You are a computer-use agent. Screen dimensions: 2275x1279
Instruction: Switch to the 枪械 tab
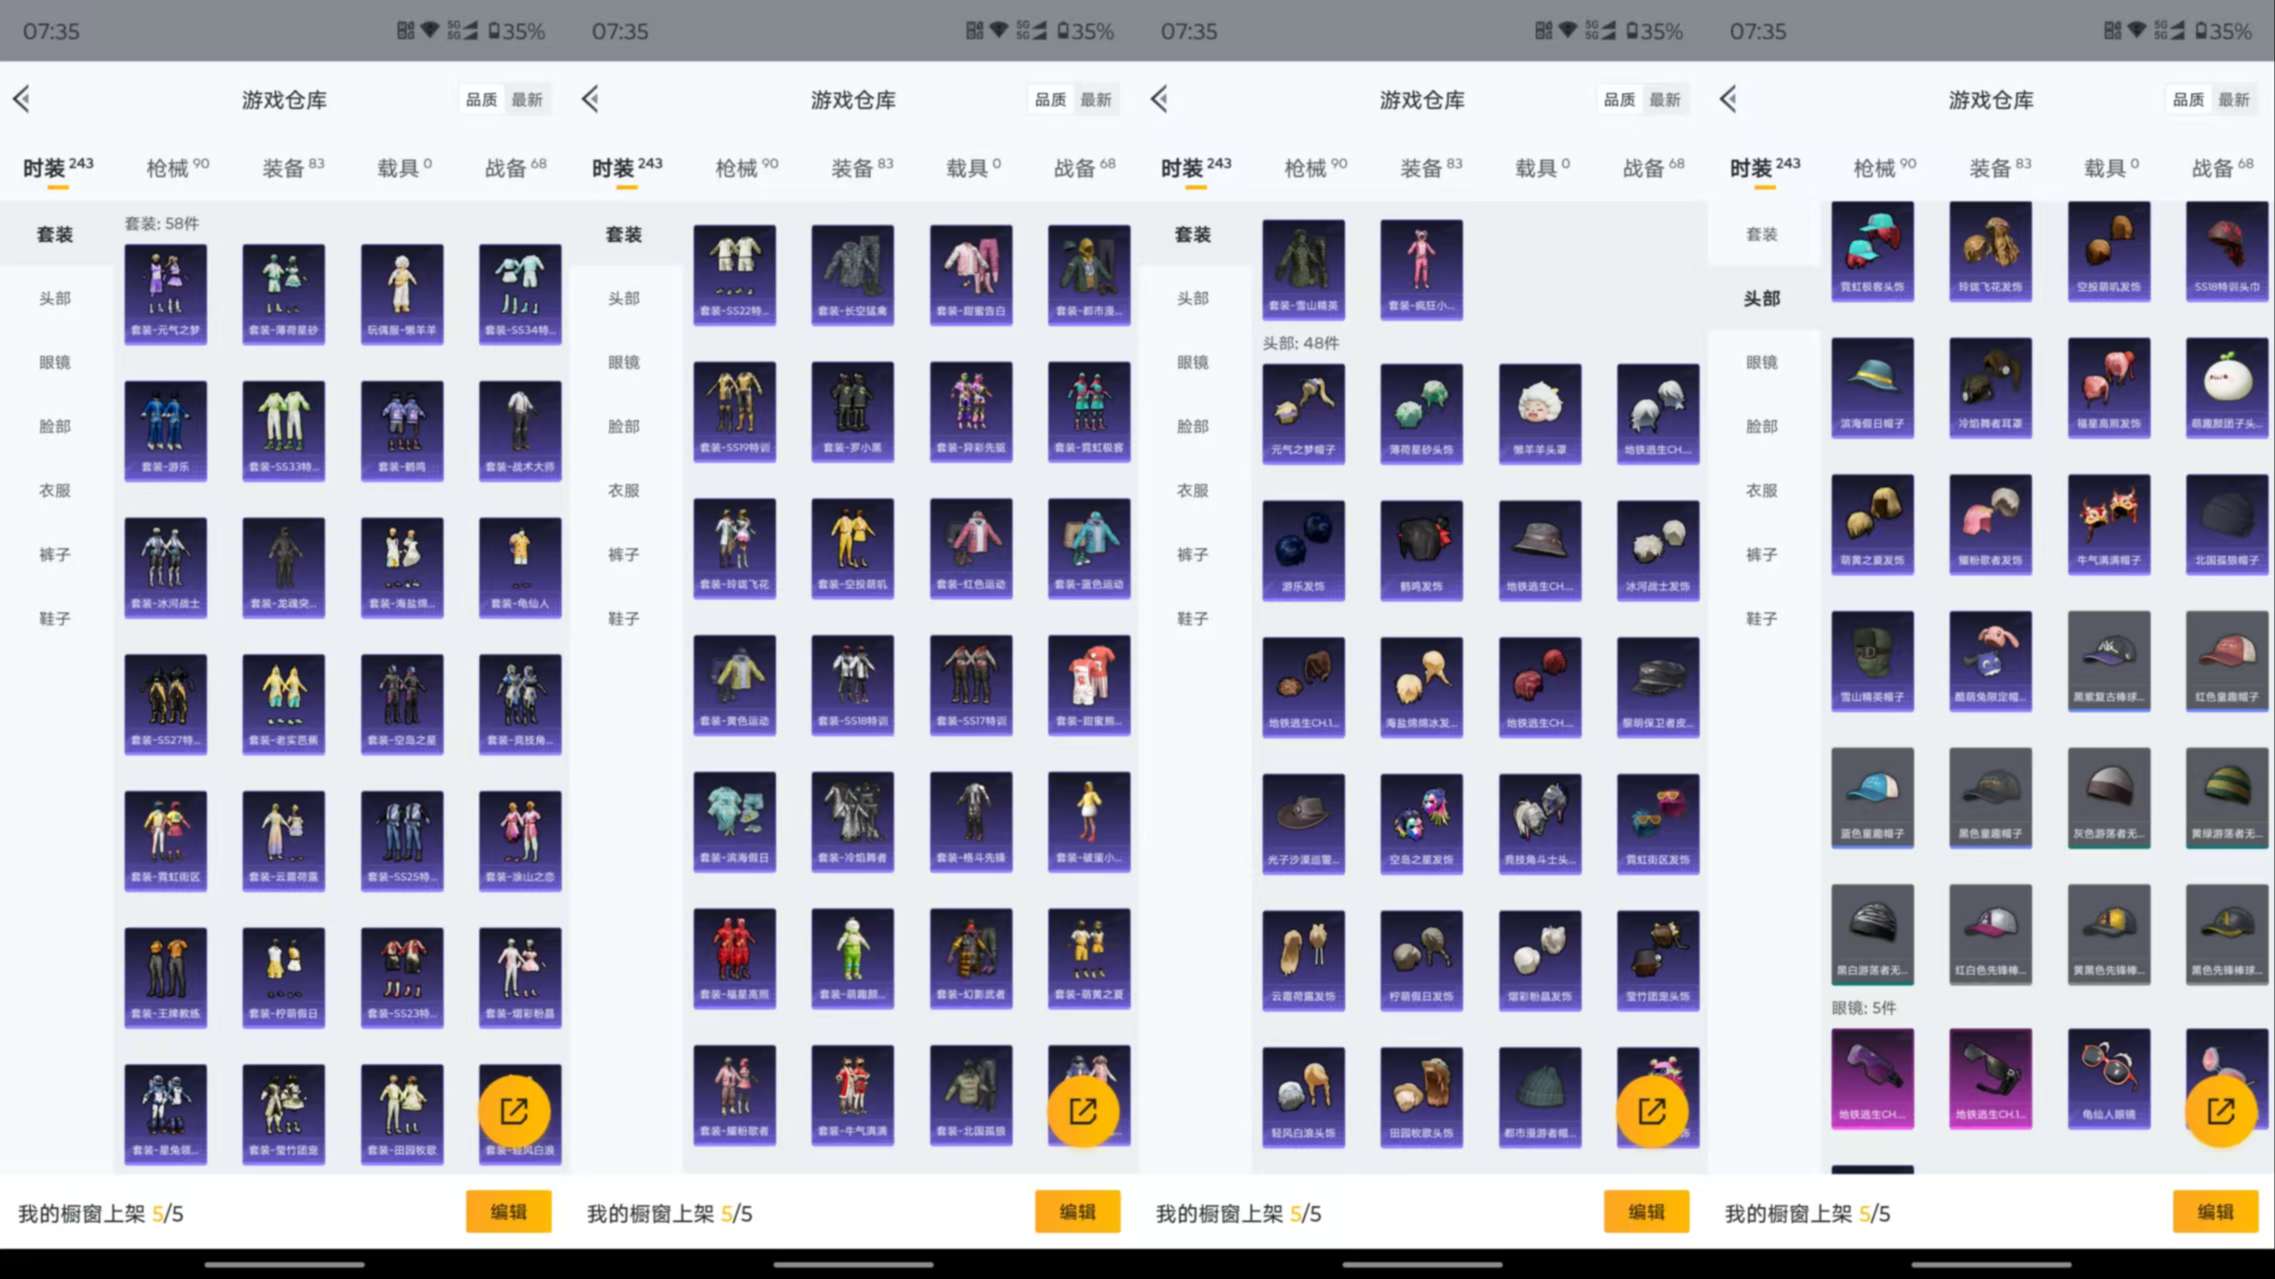[170, 167]
